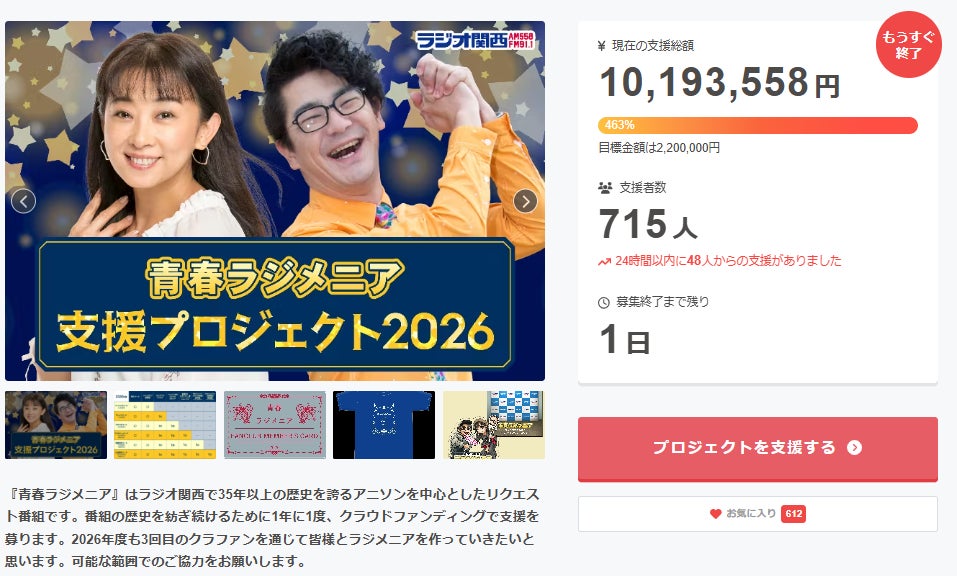Select the first project thumbnail
The height and width of the screenshot is (576, 957).
(56, 425)
